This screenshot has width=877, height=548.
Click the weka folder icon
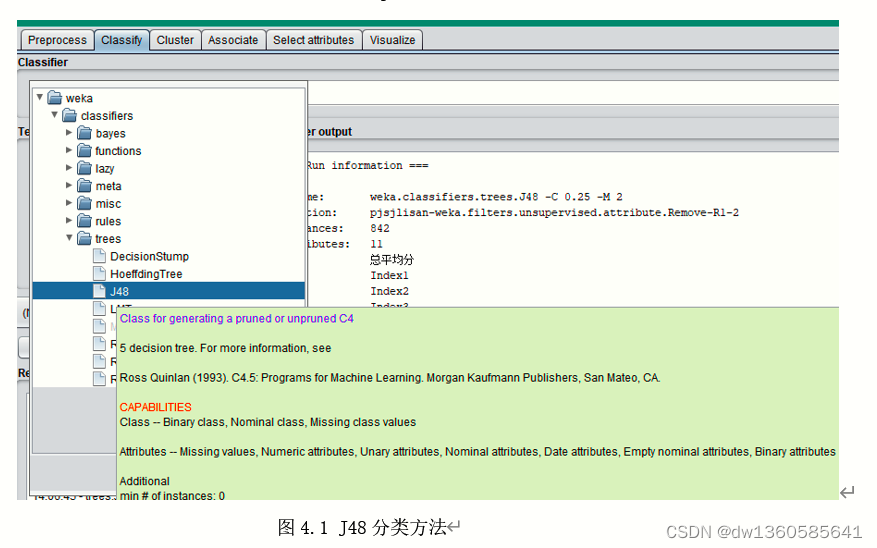(55, 98)
